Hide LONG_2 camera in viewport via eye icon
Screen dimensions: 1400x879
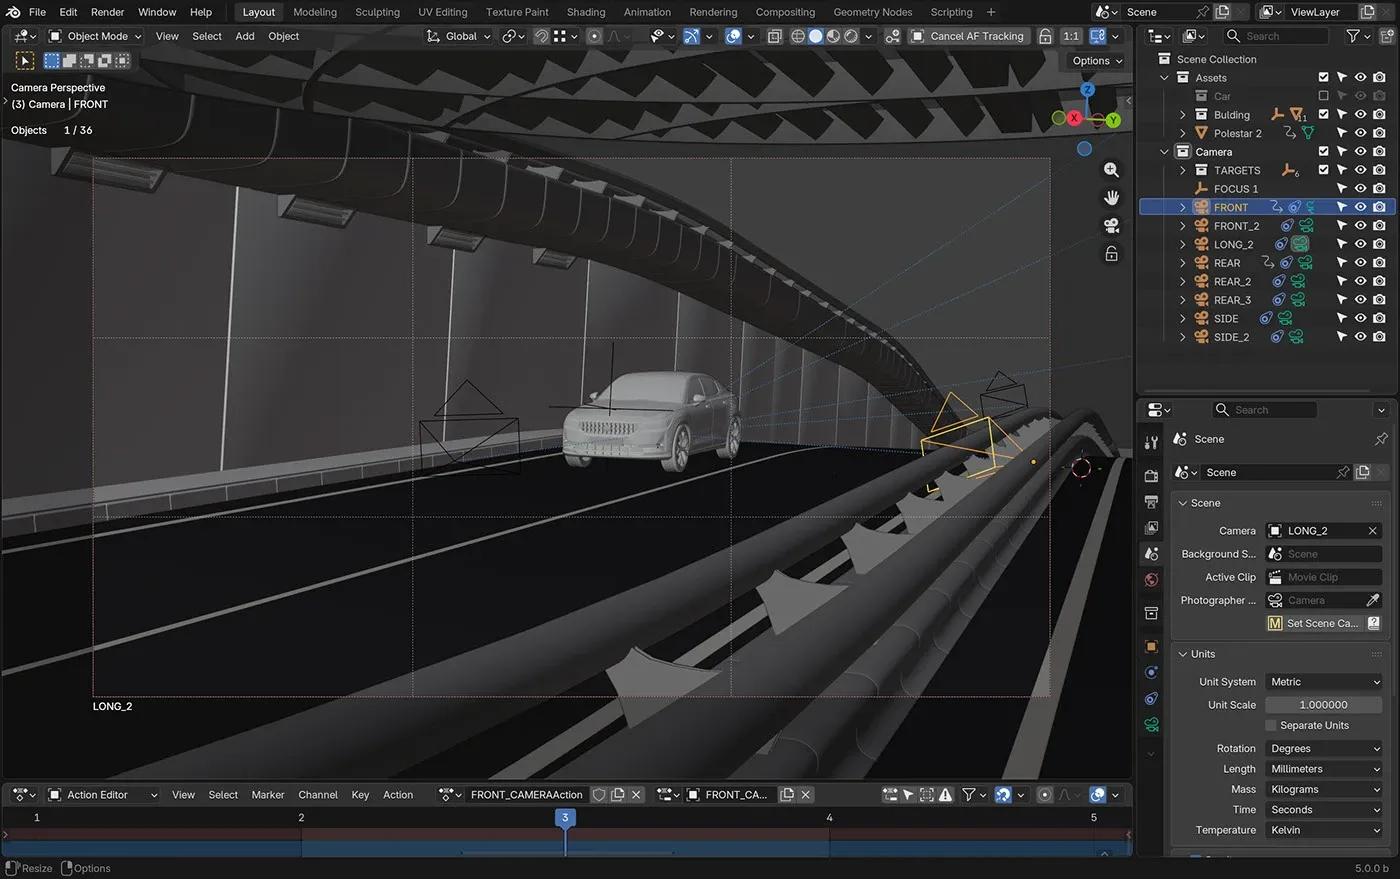(1360, 244)
